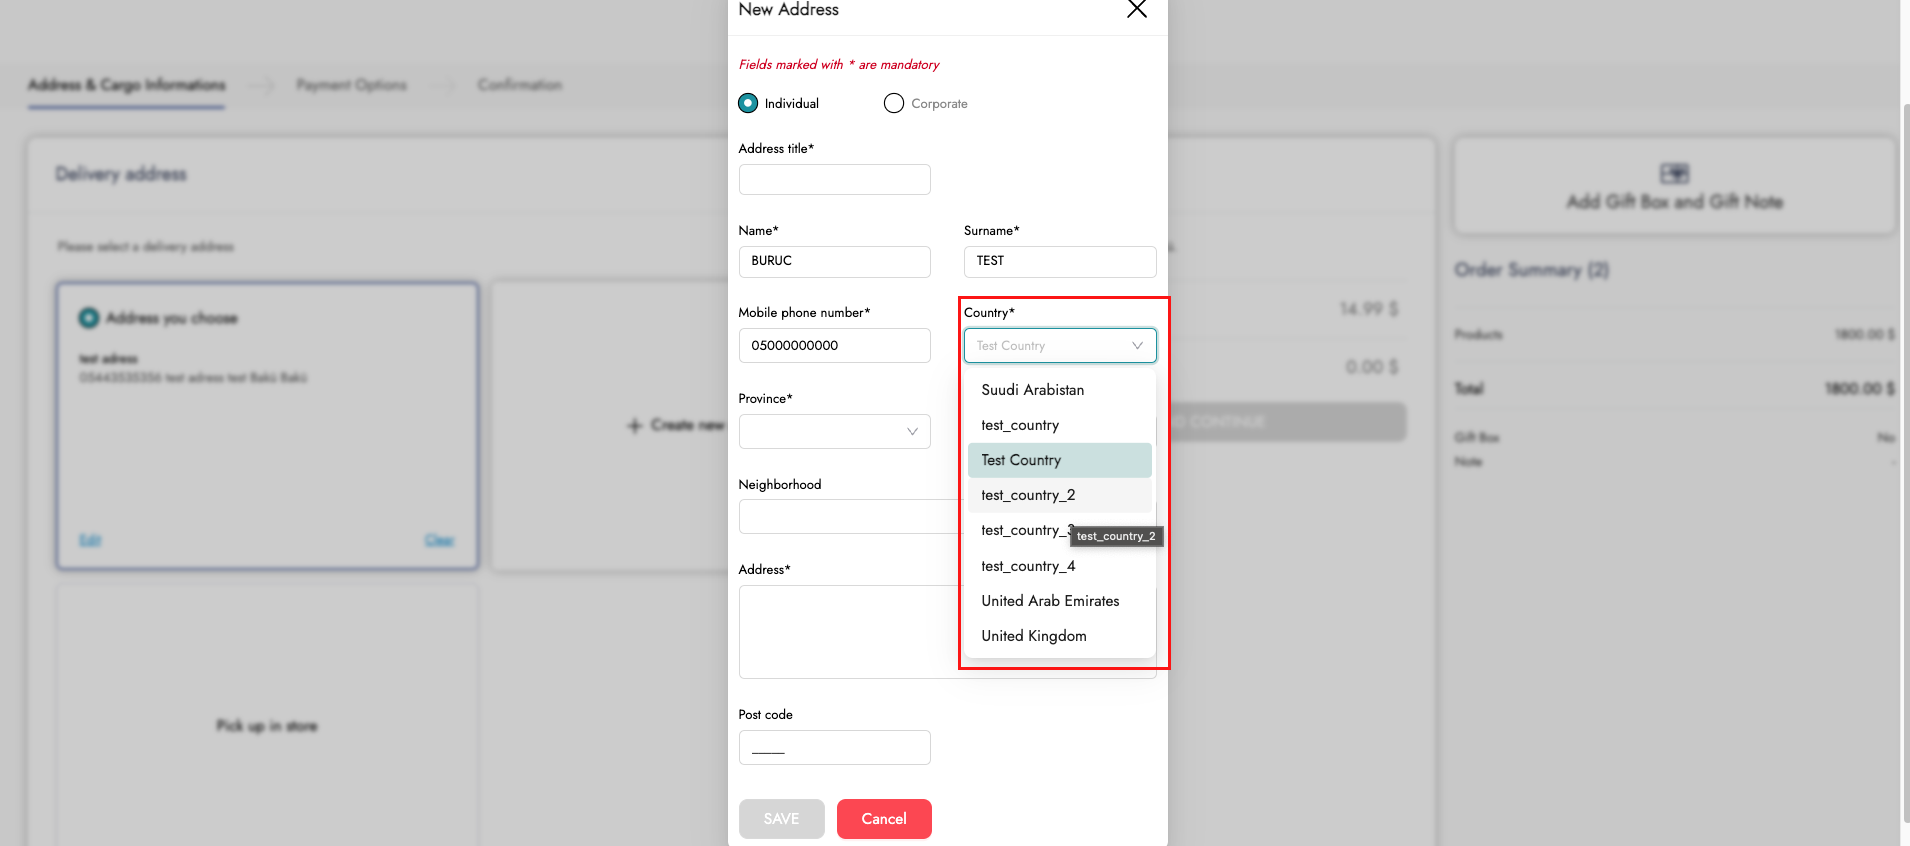Screen dimensions: 1910x846
Task: Close the New Address dialog
Action: [1136, 10]
